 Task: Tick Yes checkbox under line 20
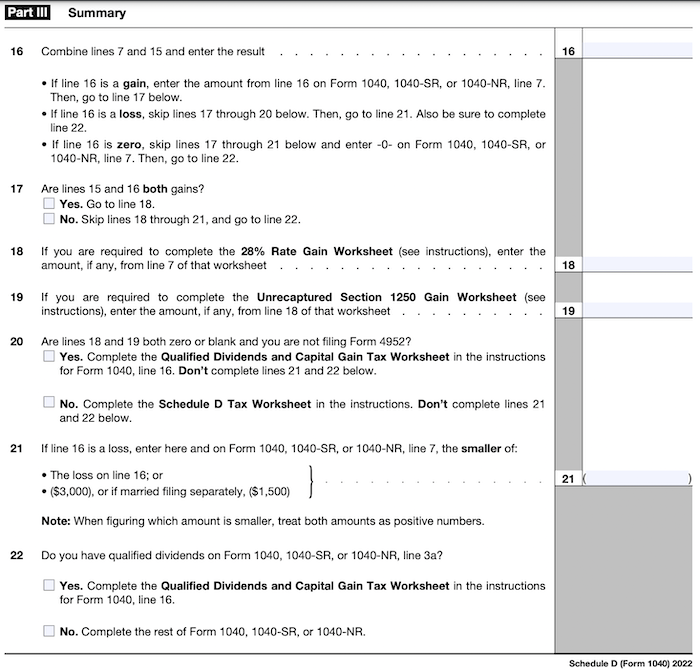click(x=49, y=356)
